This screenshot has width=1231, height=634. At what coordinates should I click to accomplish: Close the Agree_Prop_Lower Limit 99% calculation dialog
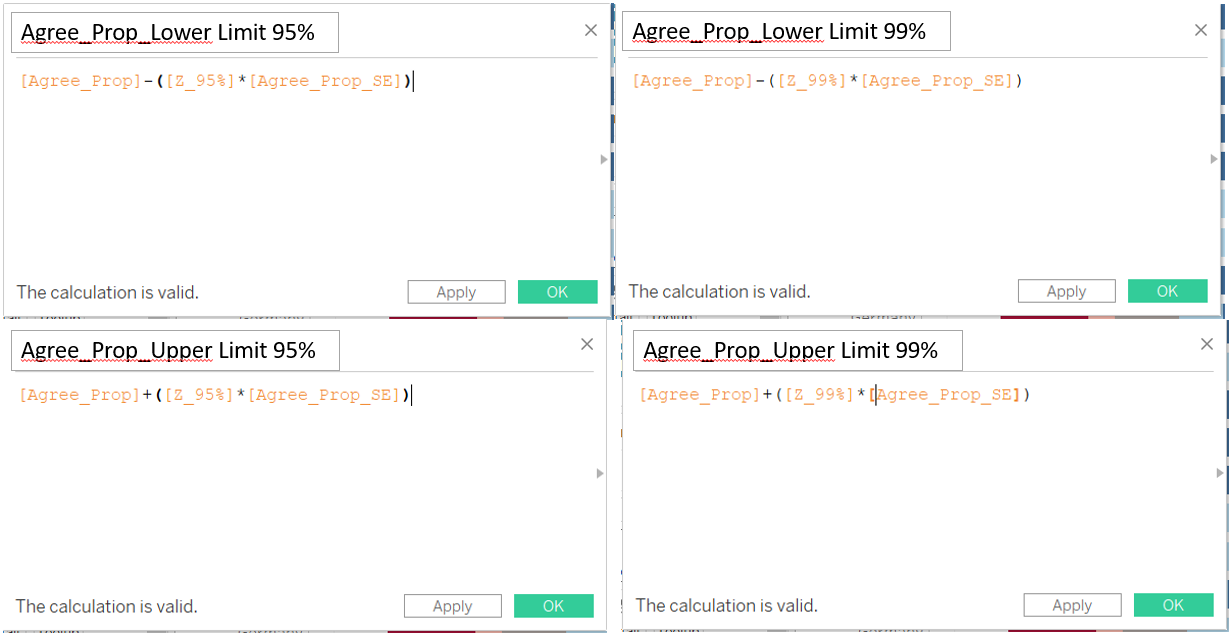click(x=1201, y=31)
